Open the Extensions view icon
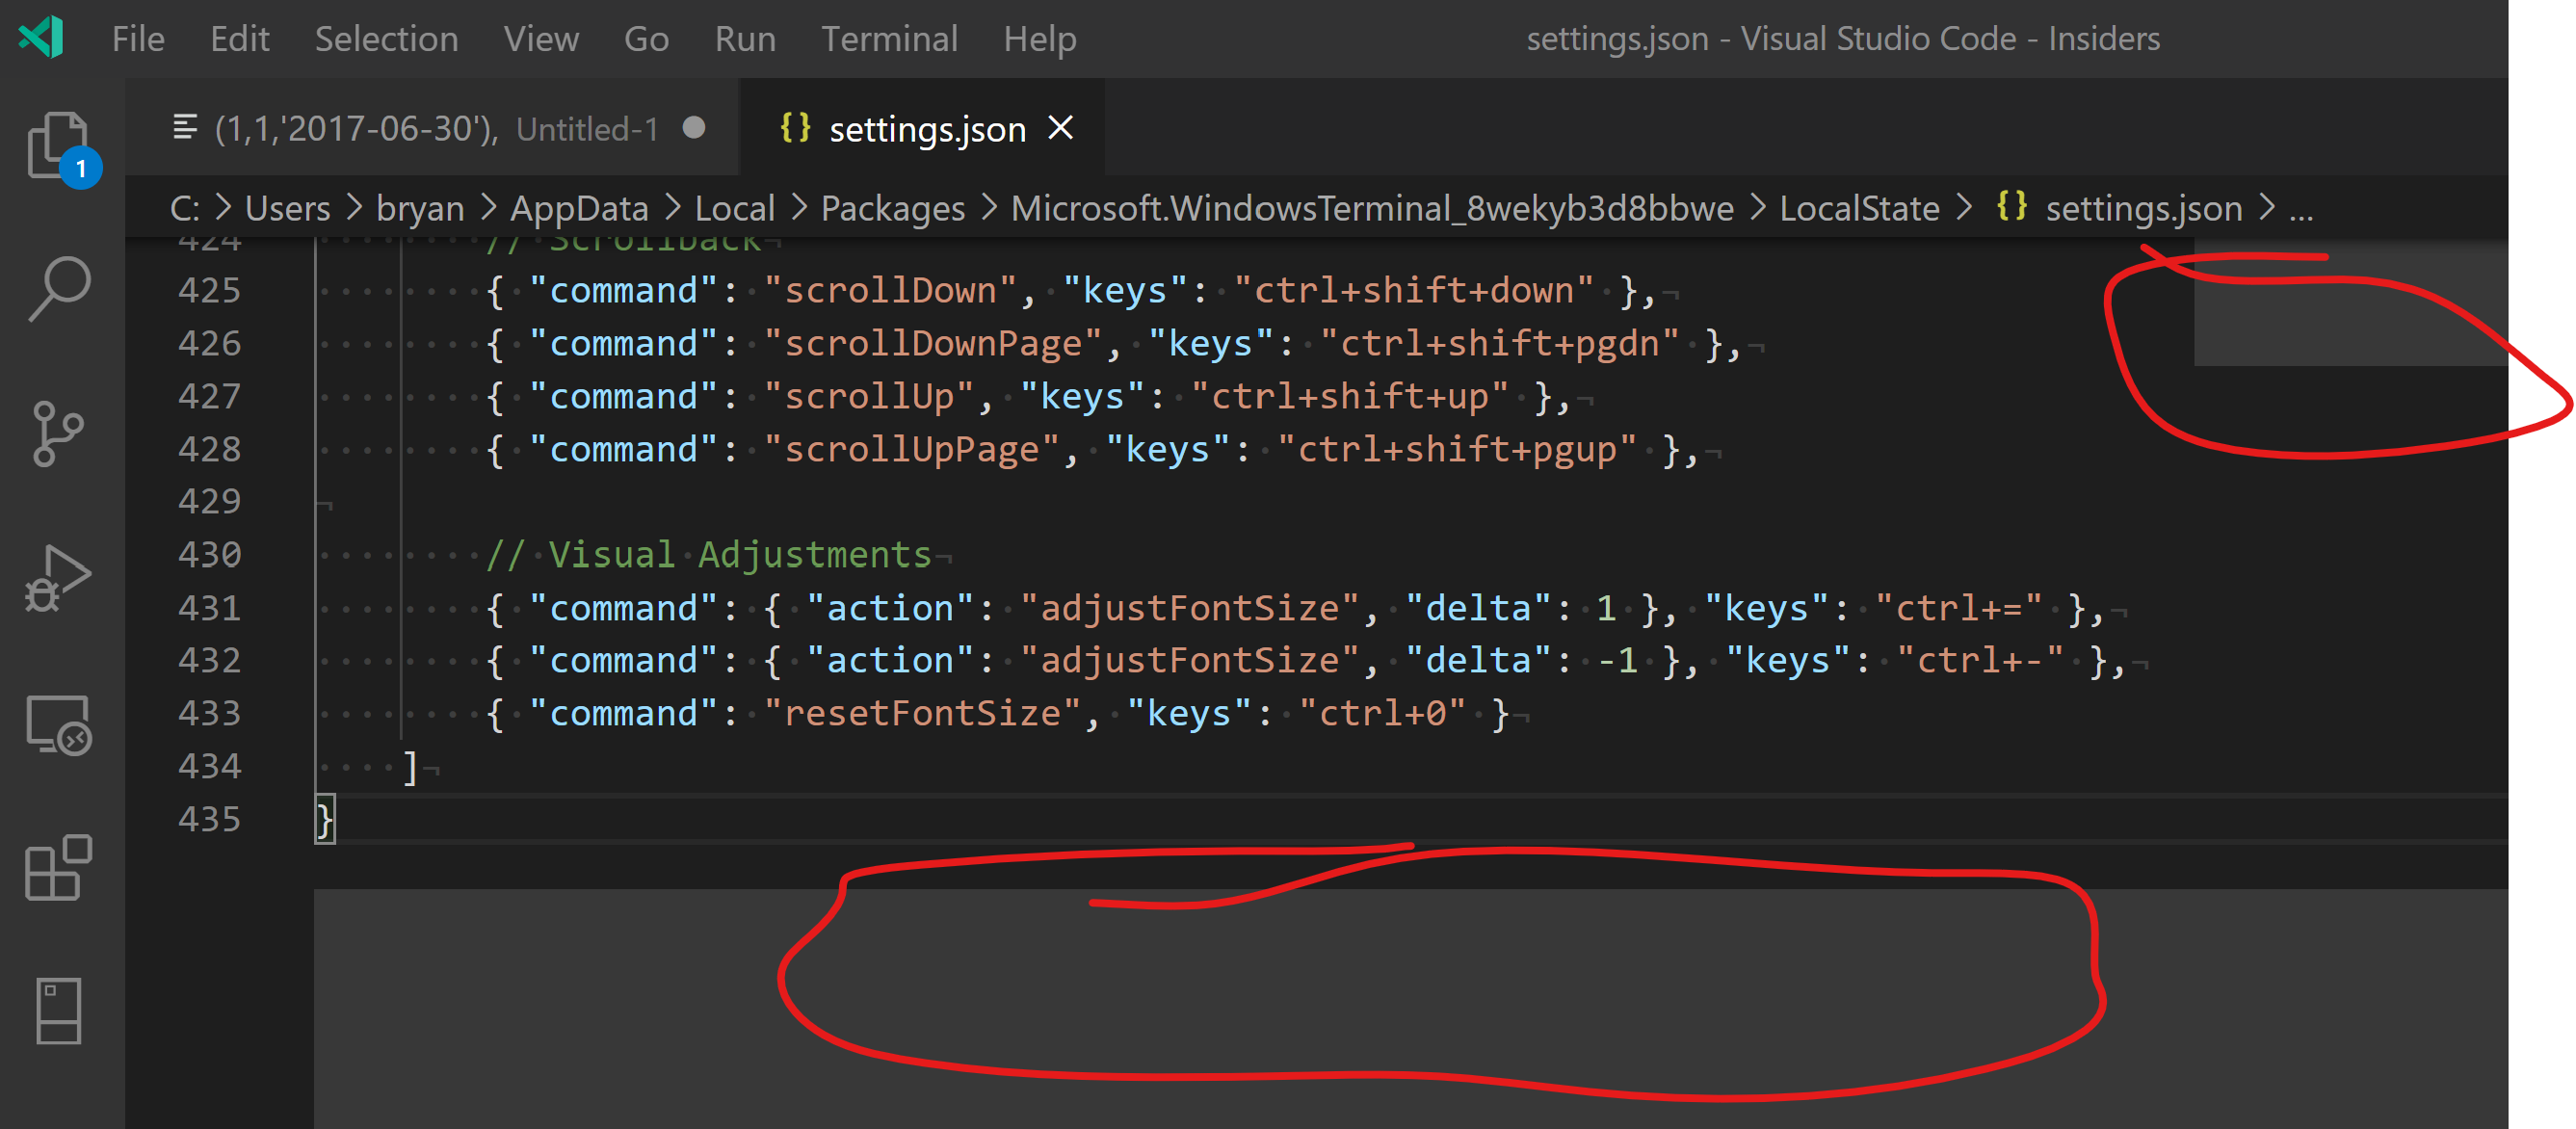This screenshot has height=1129, width=2576. pyautogui.click(x=58, y=867)
